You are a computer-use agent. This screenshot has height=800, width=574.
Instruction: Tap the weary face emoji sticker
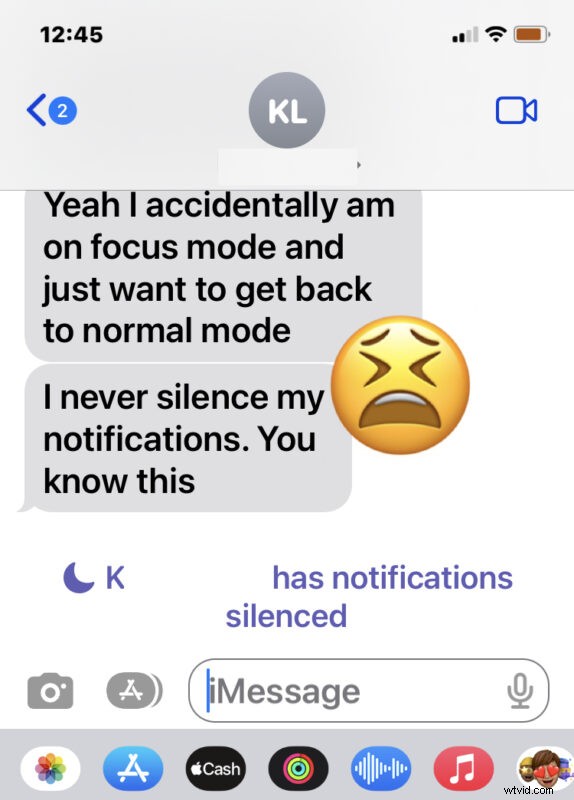pos(401,385)
